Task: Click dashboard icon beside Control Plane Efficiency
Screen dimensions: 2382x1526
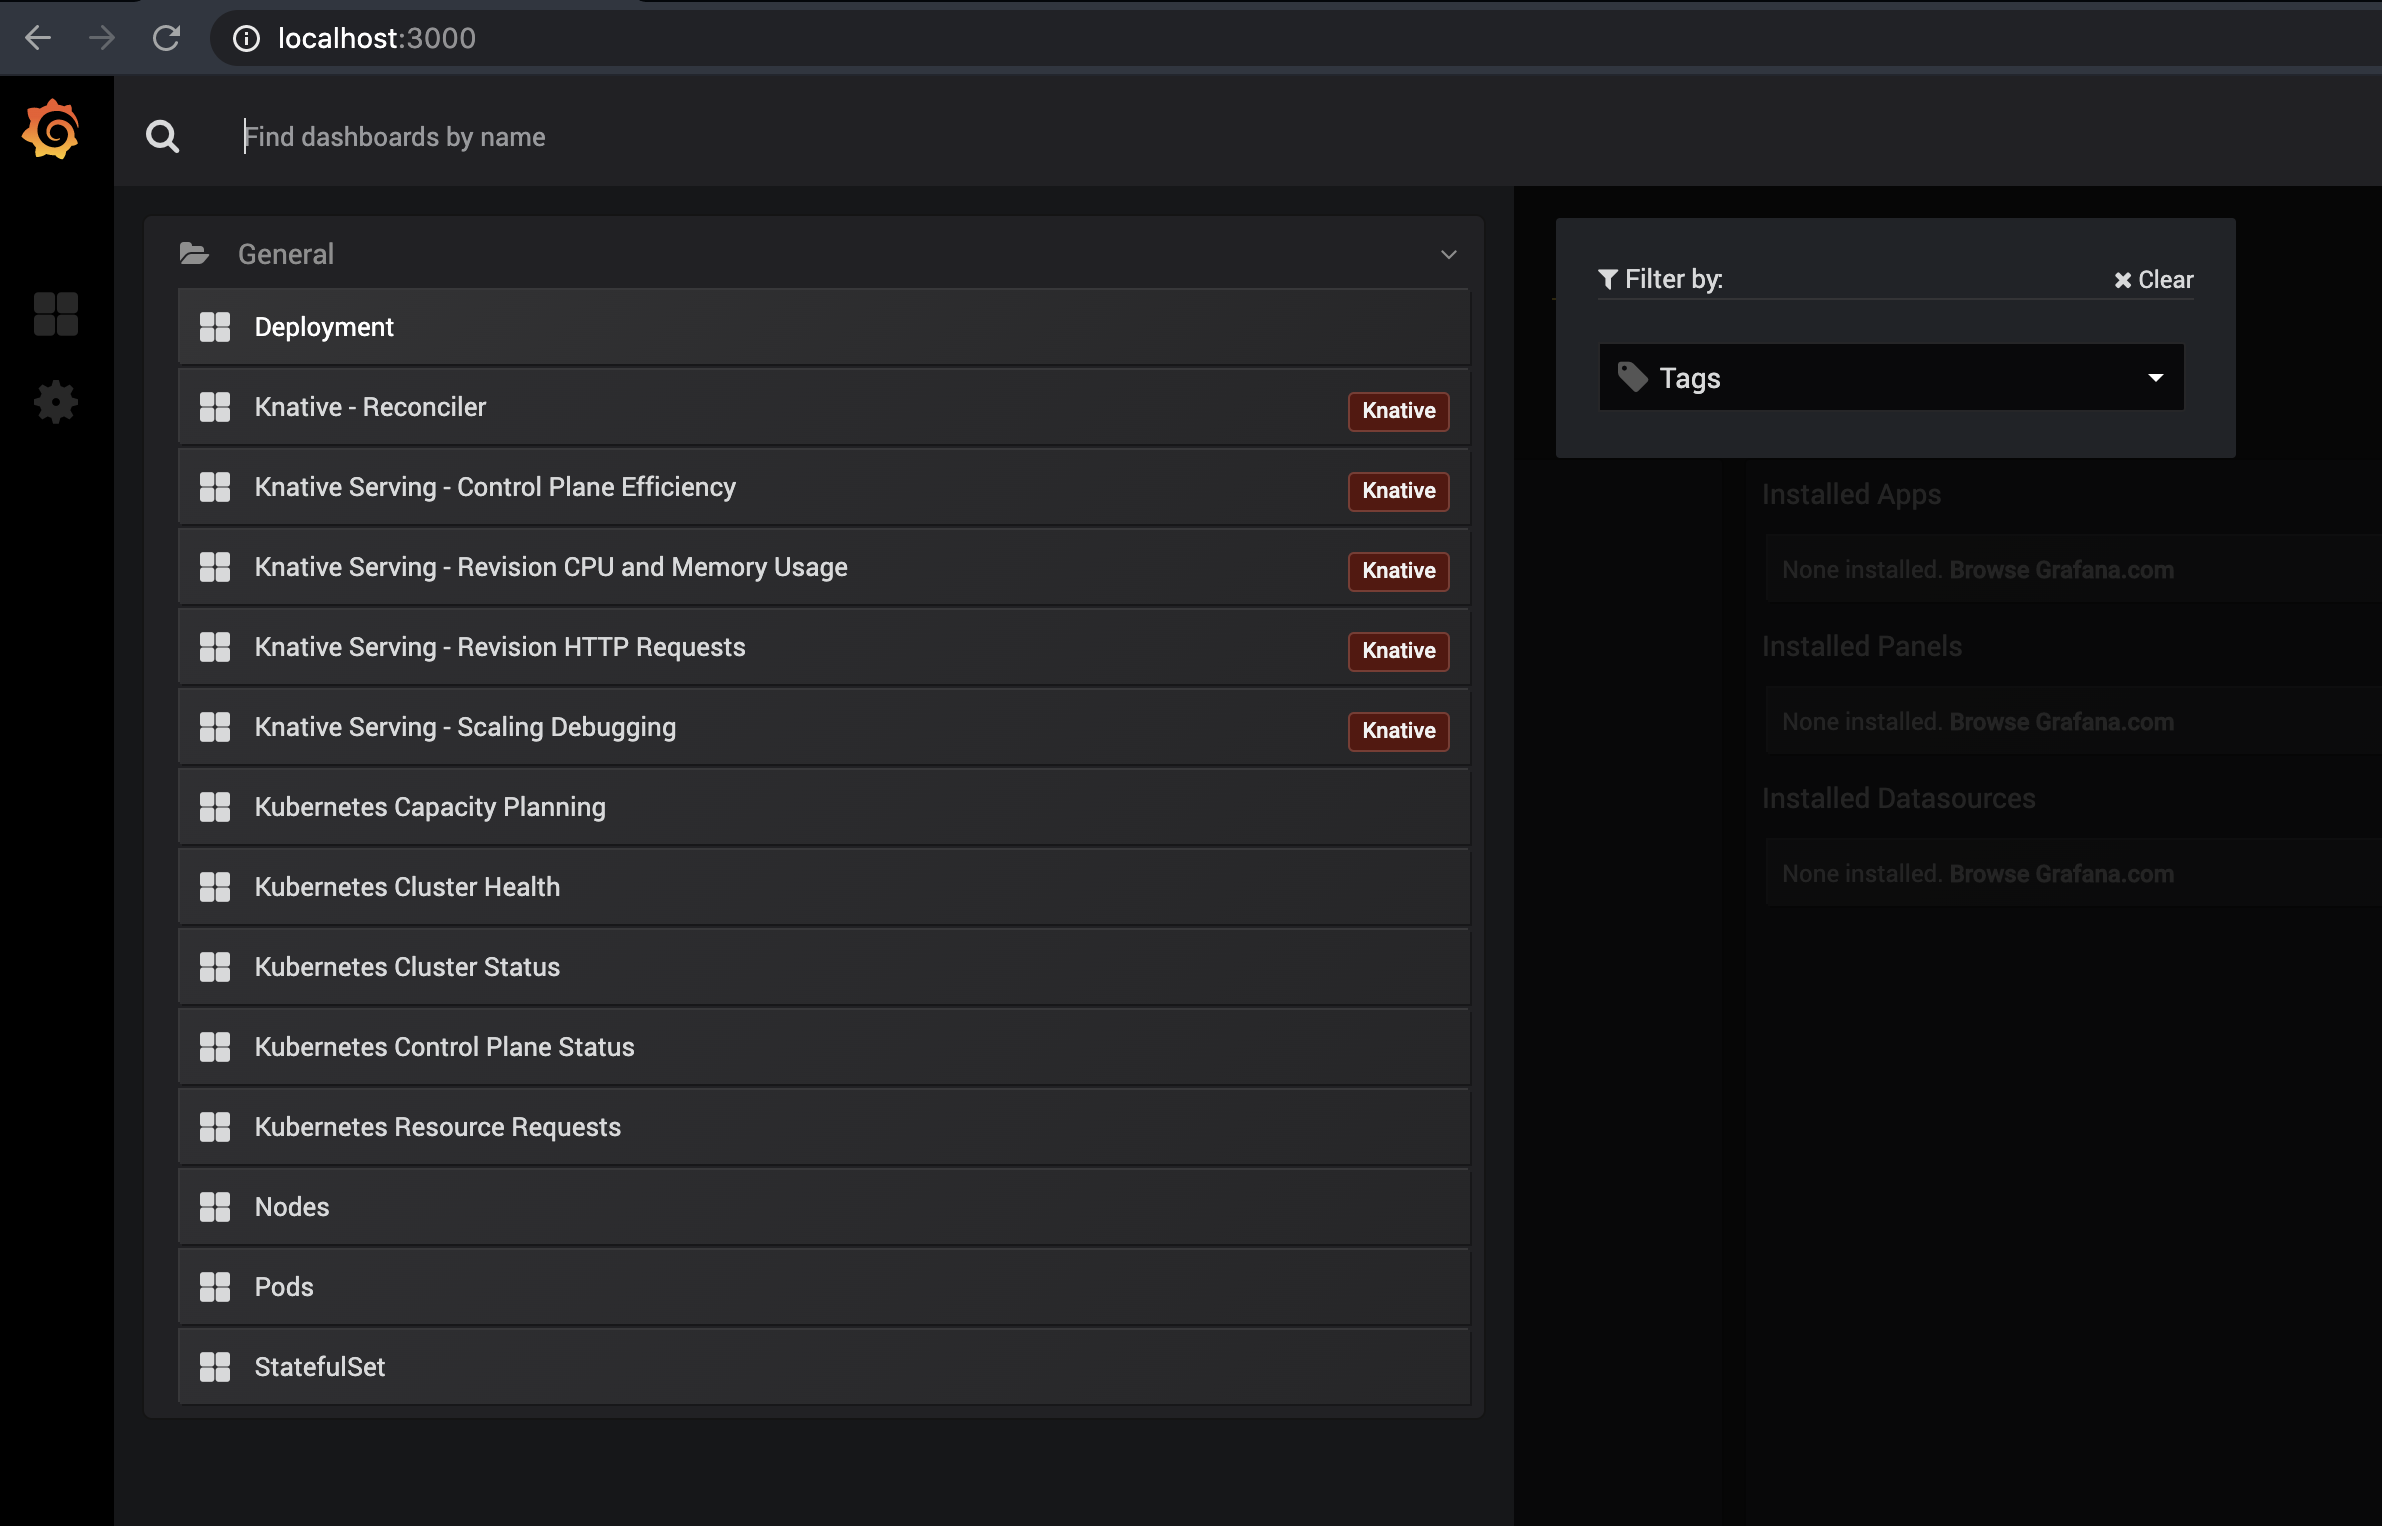Action: (x=215, y=487)
